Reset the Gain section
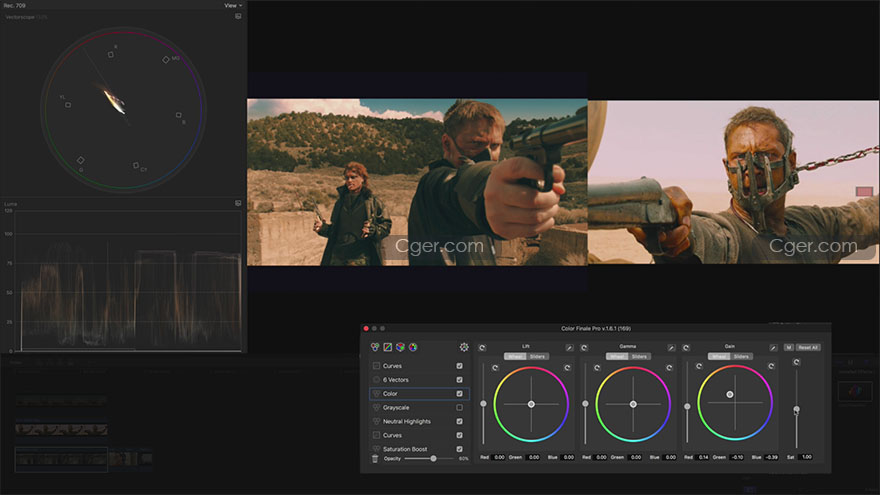The width and height of the screenshot is (880, 495). tap(686, 348)
